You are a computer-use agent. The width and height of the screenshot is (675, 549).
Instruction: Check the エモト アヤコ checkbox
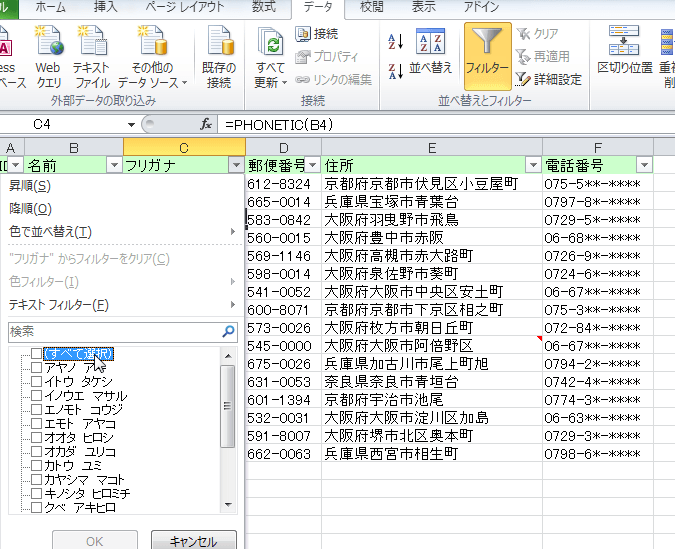click(x=36, y=423)
